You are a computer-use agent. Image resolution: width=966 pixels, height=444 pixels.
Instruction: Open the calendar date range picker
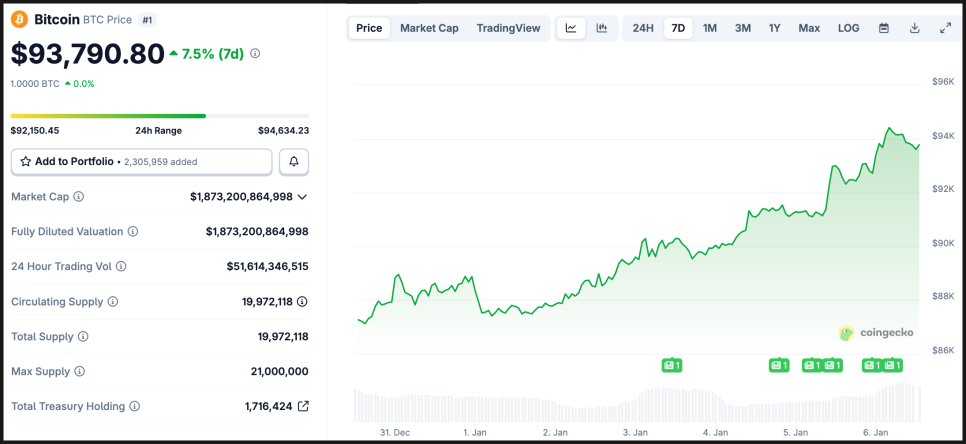[x=884, y=28]
